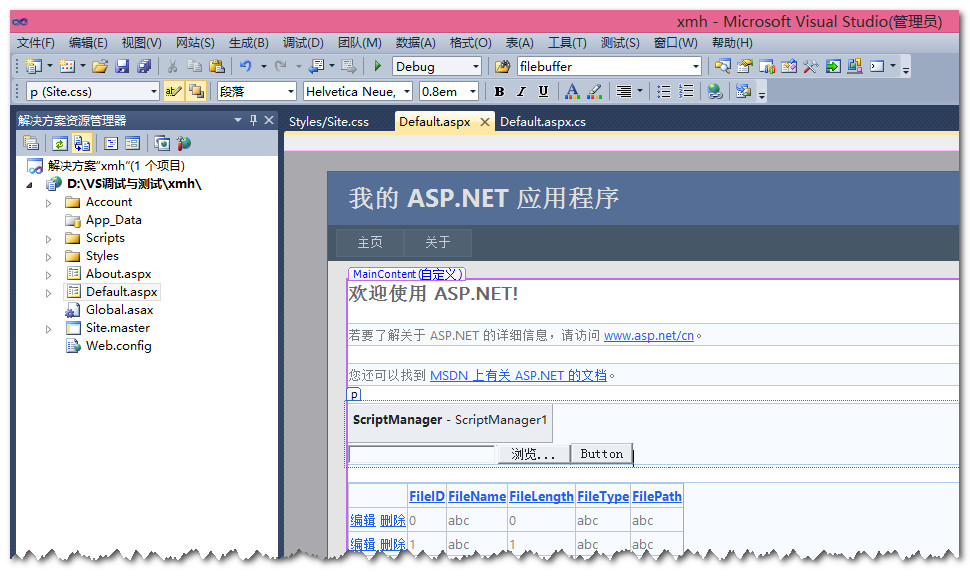Click the Undo icon in the toolbar

pos(245,65)
